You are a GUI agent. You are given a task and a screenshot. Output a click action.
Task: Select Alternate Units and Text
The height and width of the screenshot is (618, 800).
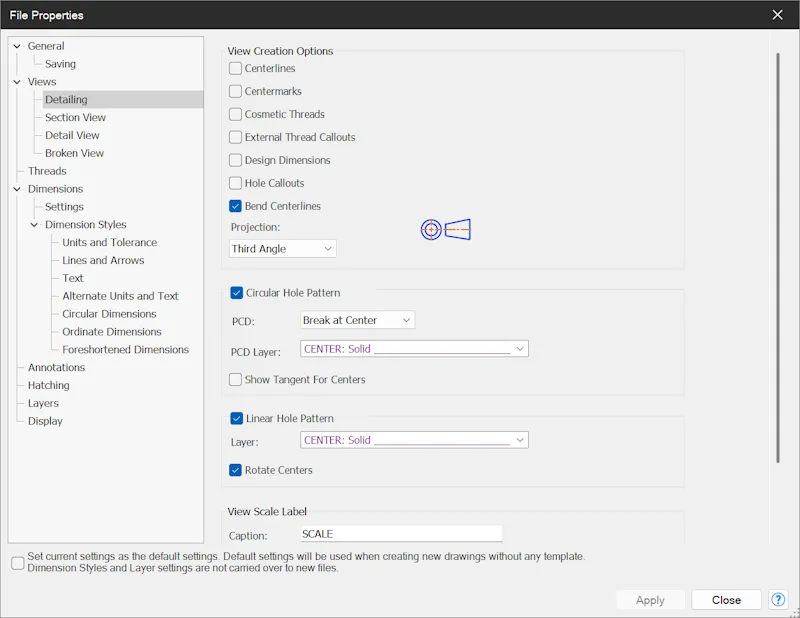120,296
